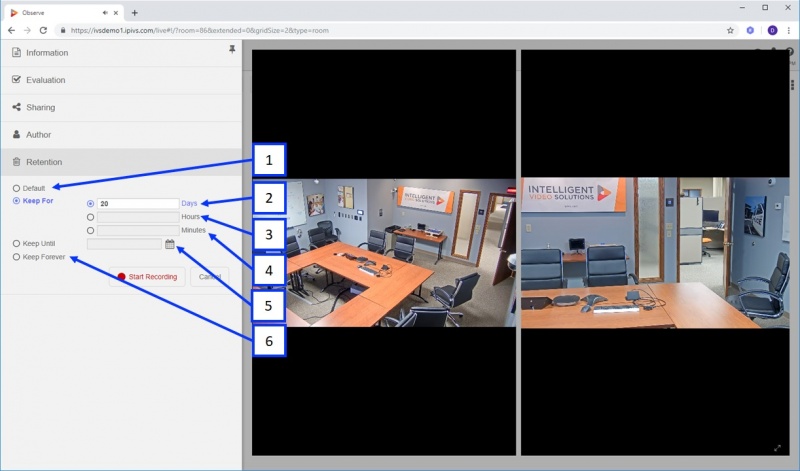The width and height of the screenshot is (800, 471).
Task: Click the pin icon on the side panel
Action: [x=232, y=49]
